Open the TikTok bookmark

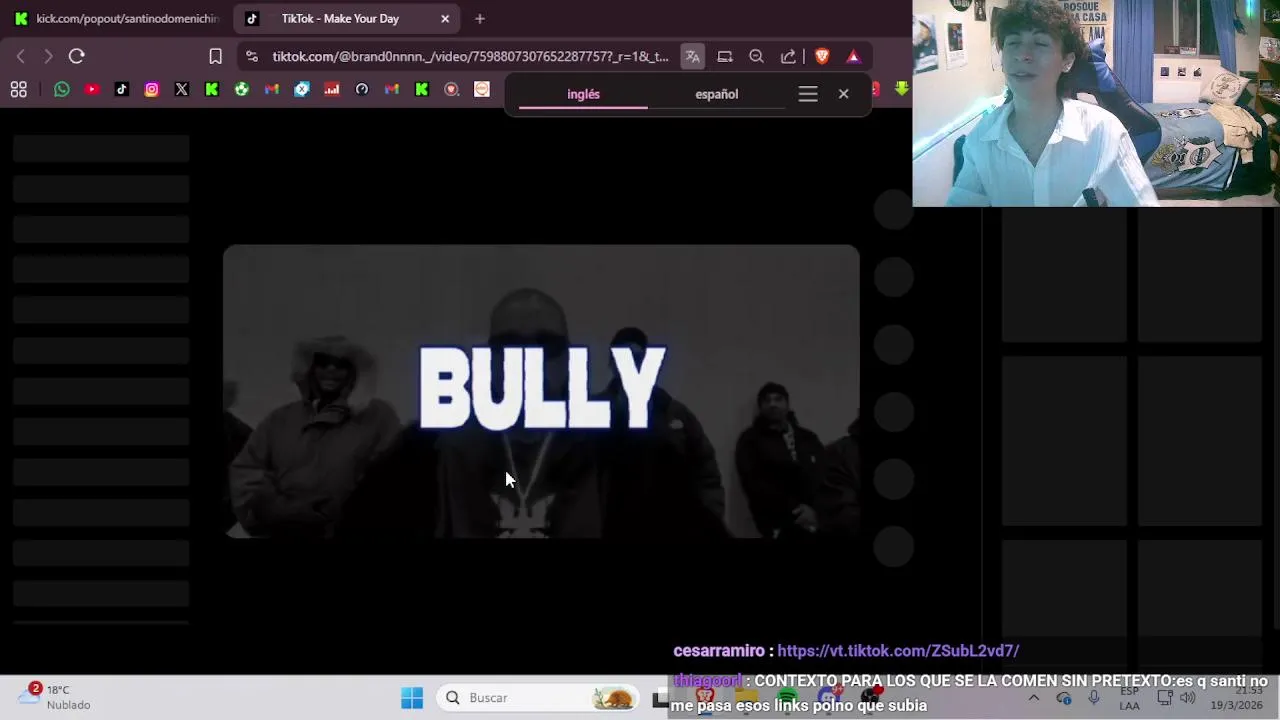click(x=122, y=89)
